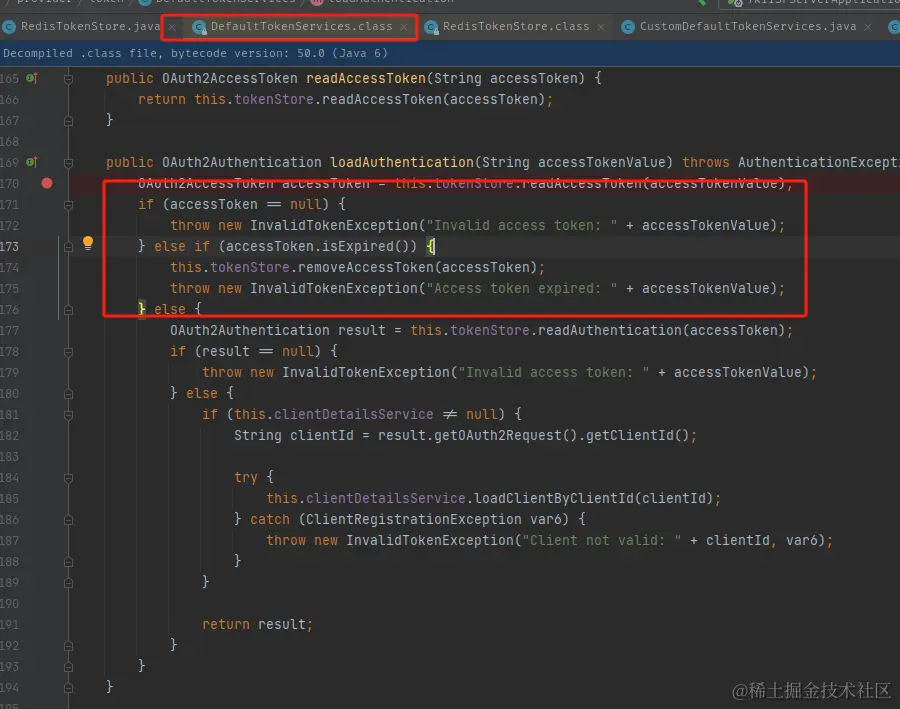Click readAuthentication call on line 177

610,330
